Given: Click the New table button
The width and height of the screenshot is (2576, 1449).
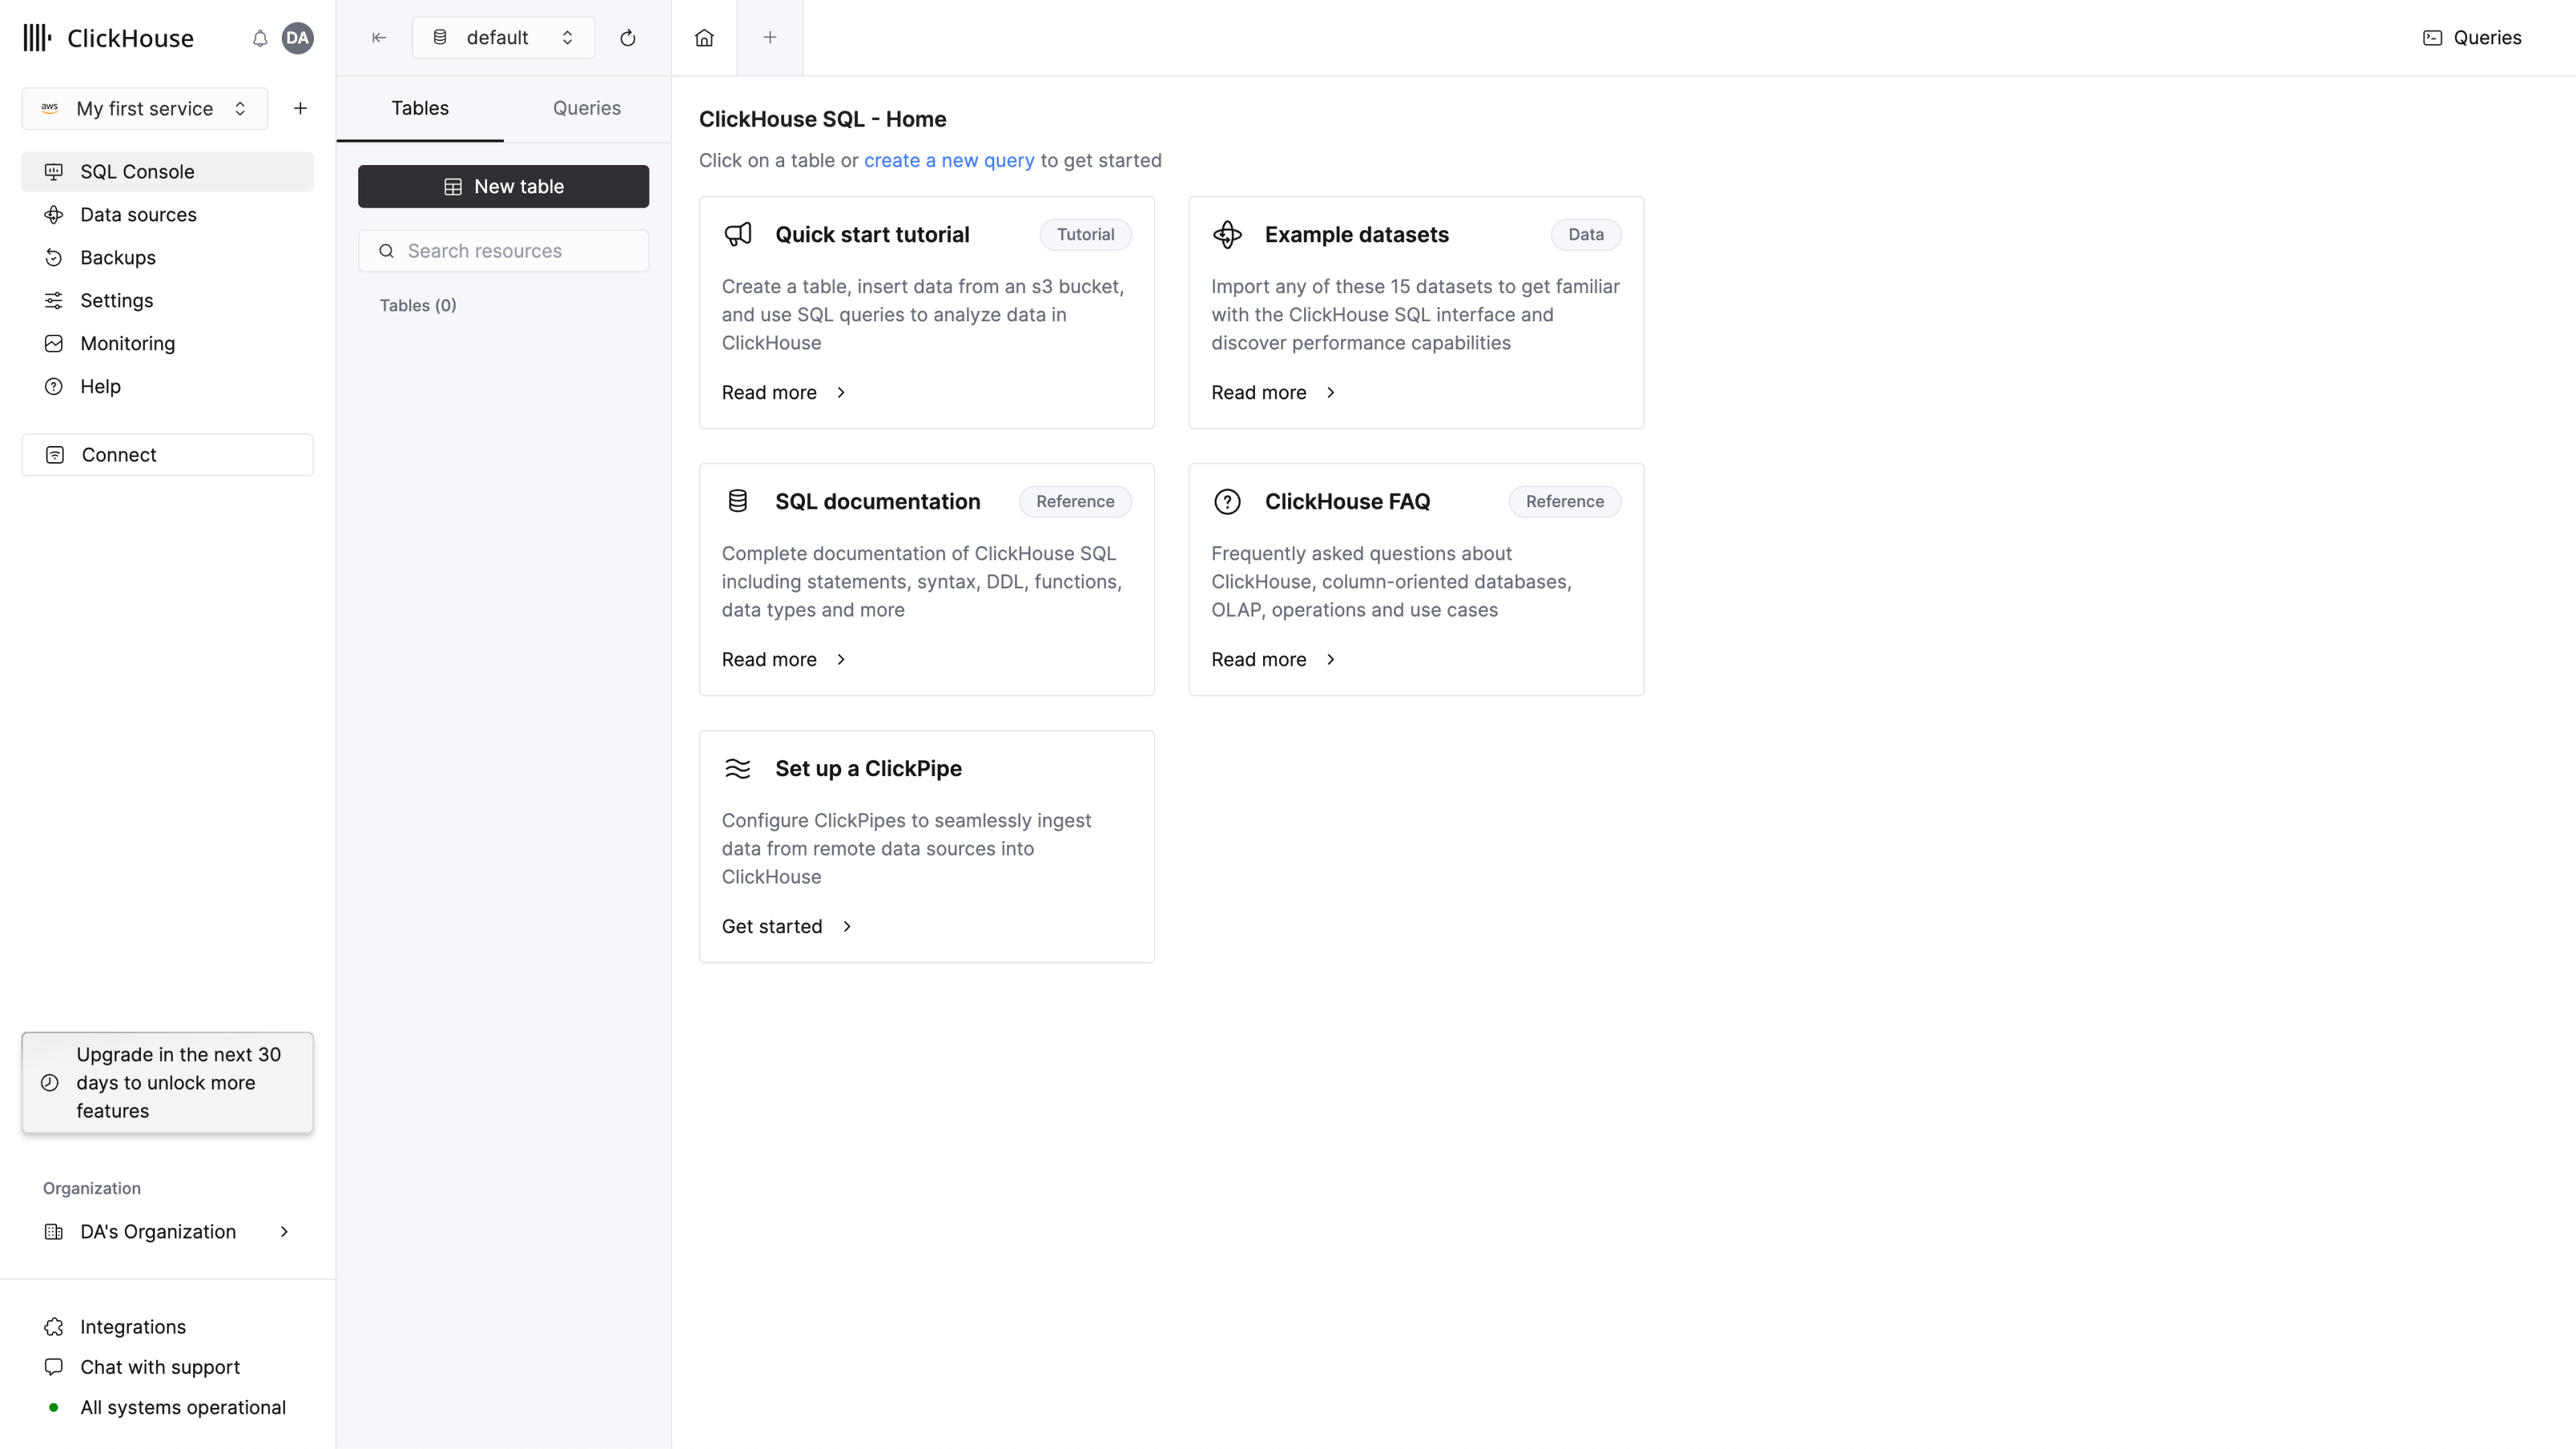Looking at the screenshot, I should [x=502, y=186].
